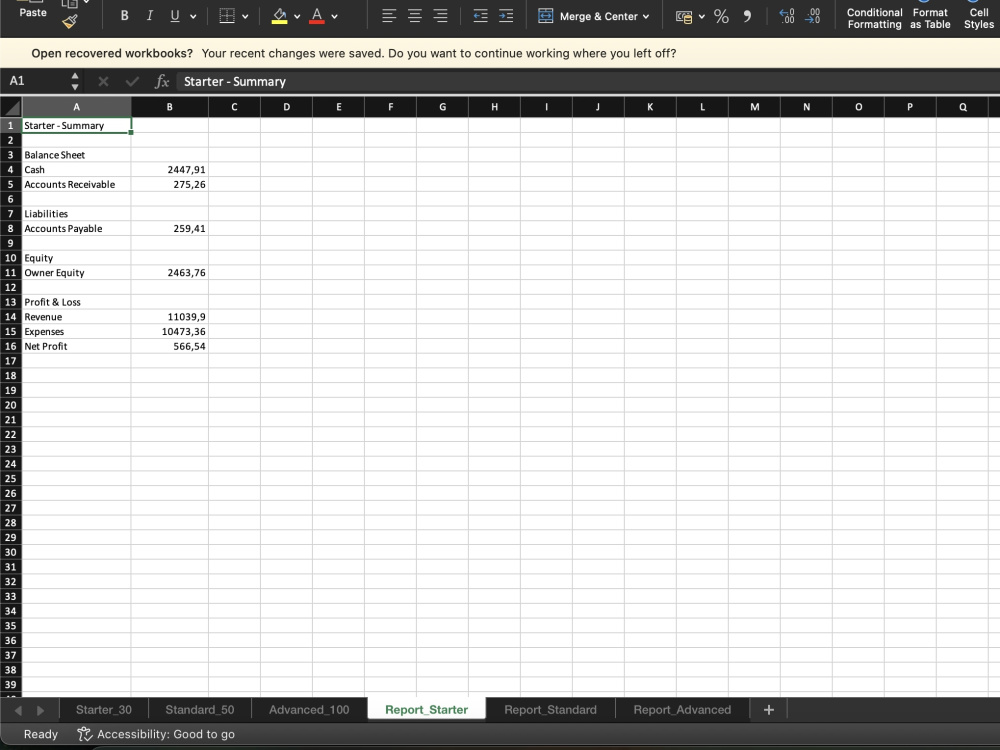1000x750 pixels.
Task: Align text right
Action: tap(440, 16)
